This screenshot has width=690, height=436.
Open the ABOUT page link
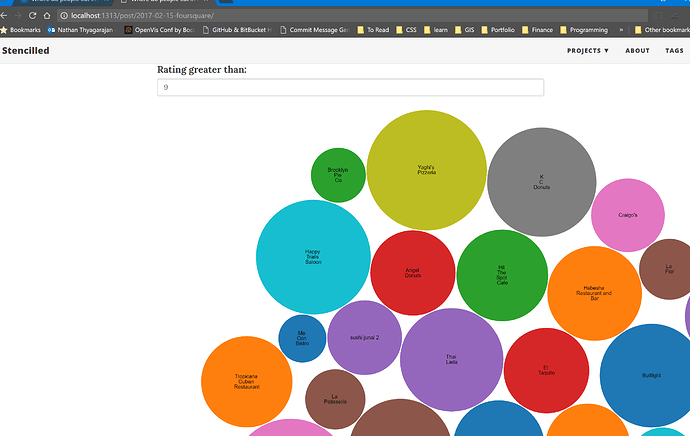(637, 51)
